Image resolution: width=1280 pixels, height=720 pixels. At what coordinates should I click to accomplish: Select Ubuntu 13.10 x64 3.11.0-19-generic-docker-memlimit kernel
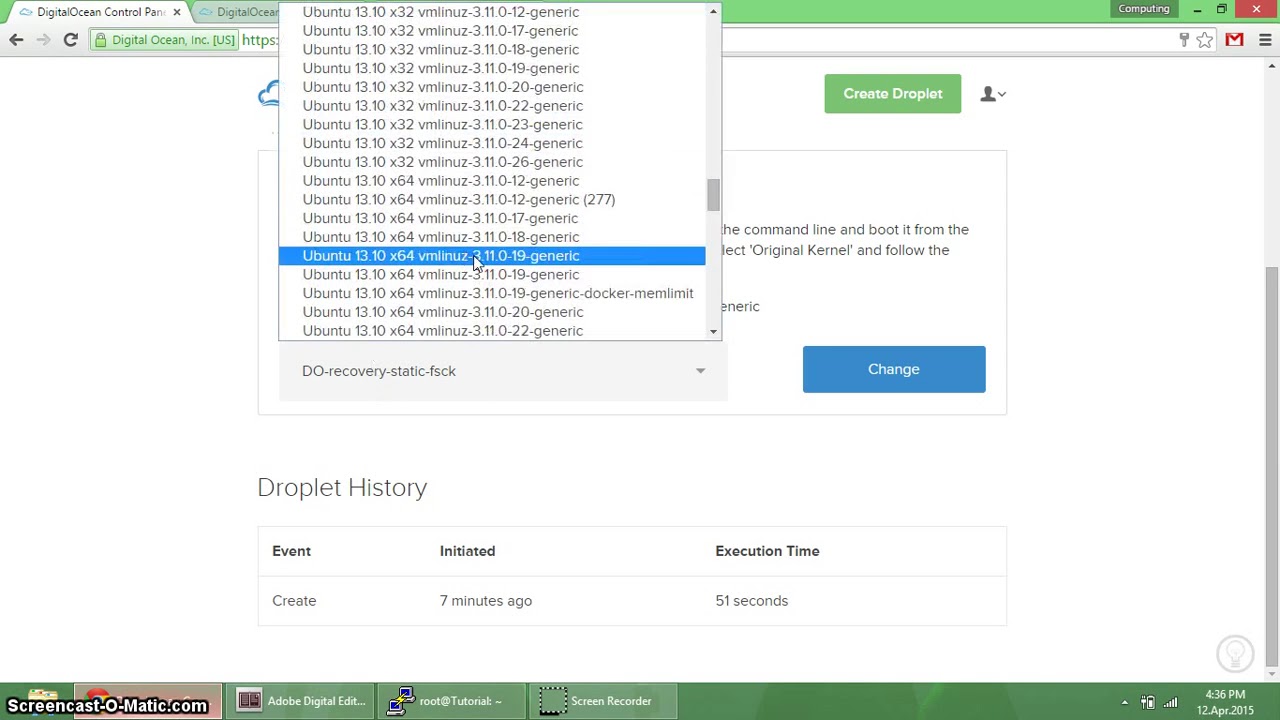[x=498, y=293]
